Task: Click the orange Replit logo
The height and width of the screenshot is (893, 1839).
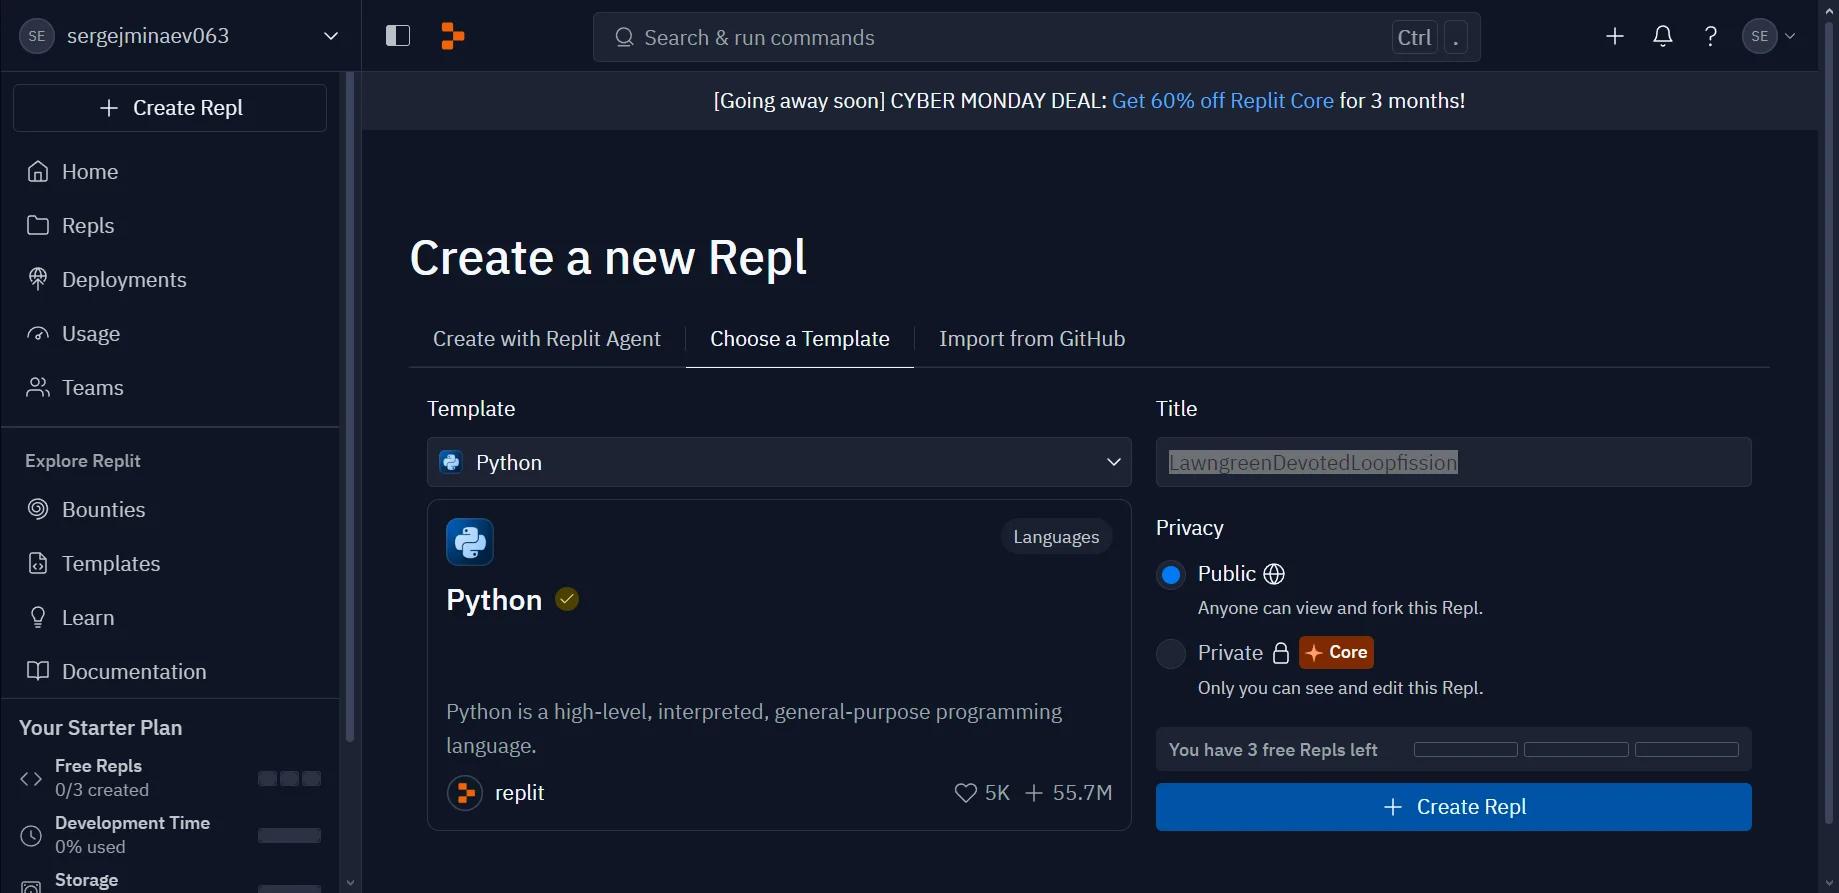Action: tap(453, 36)
